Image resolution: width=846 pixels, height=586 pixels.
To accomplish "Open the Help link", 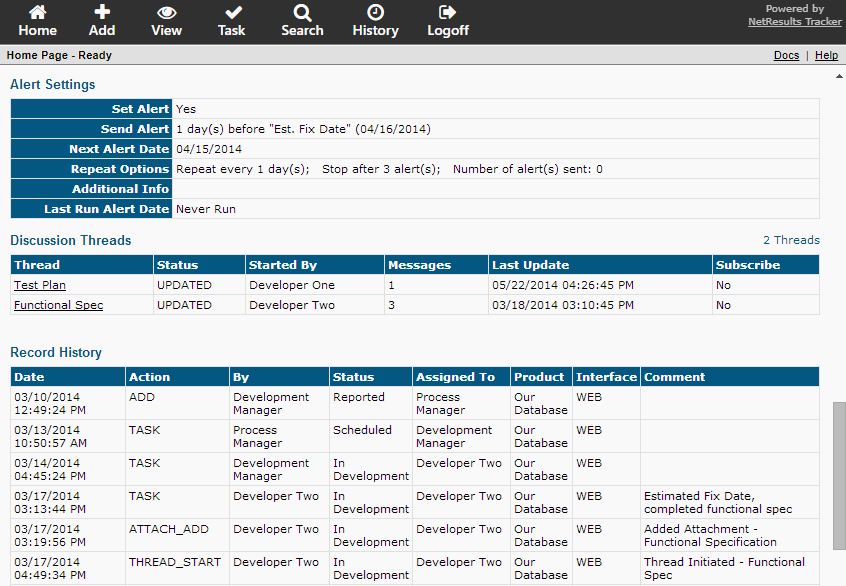I will tap(826, 55).
